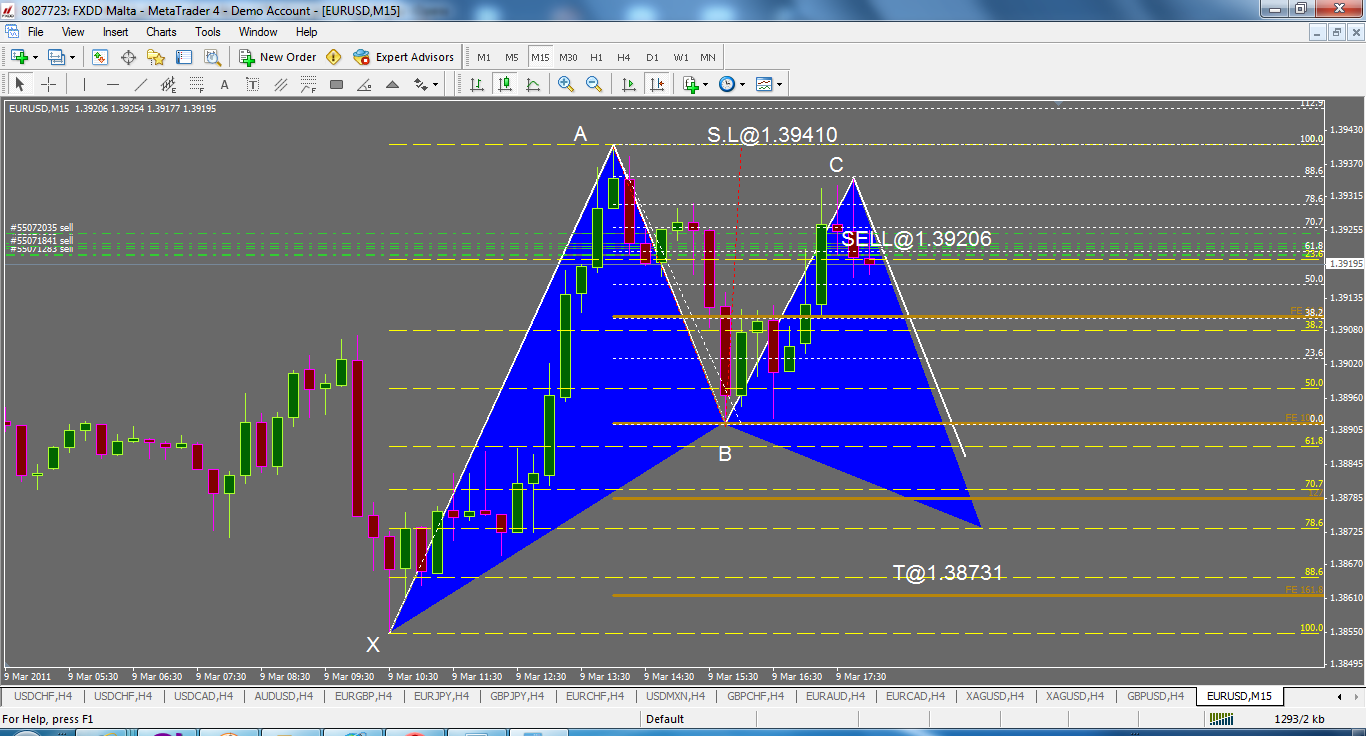This screenshot has height=736, width=1366.
Task: Zoom in on the chart
Action: (566, 84)
